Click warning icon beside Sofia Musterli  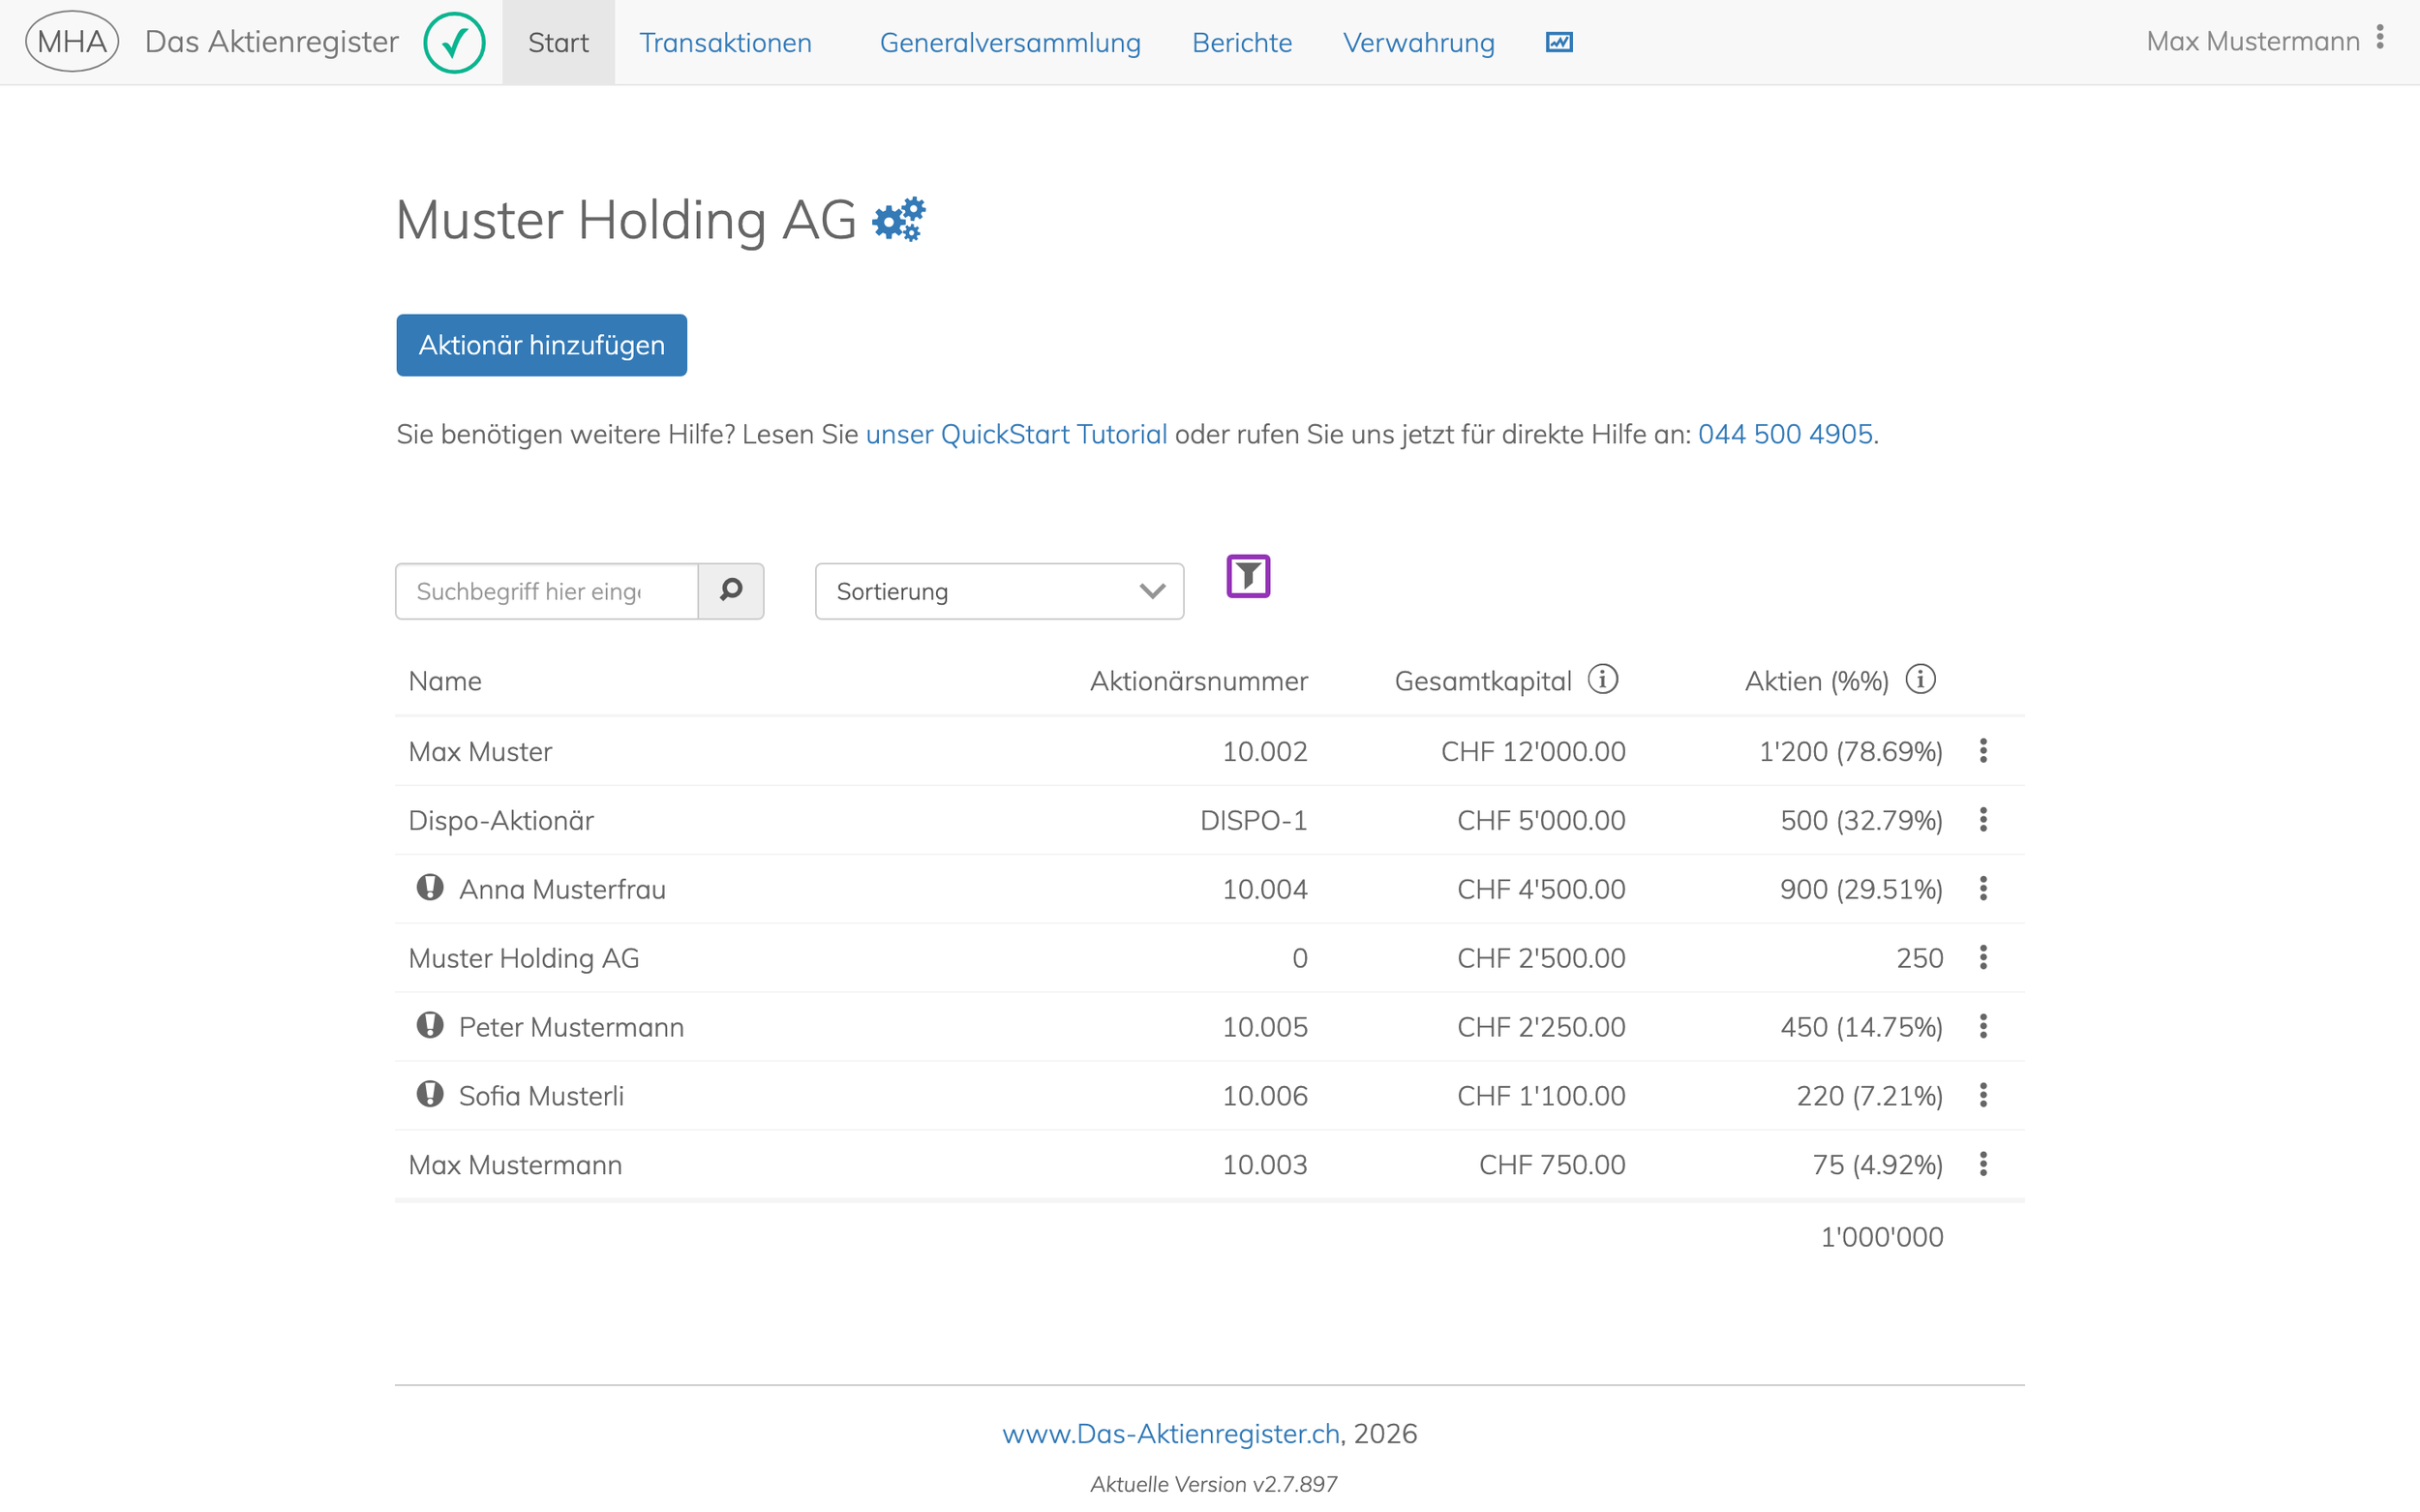pos(430,1094)
